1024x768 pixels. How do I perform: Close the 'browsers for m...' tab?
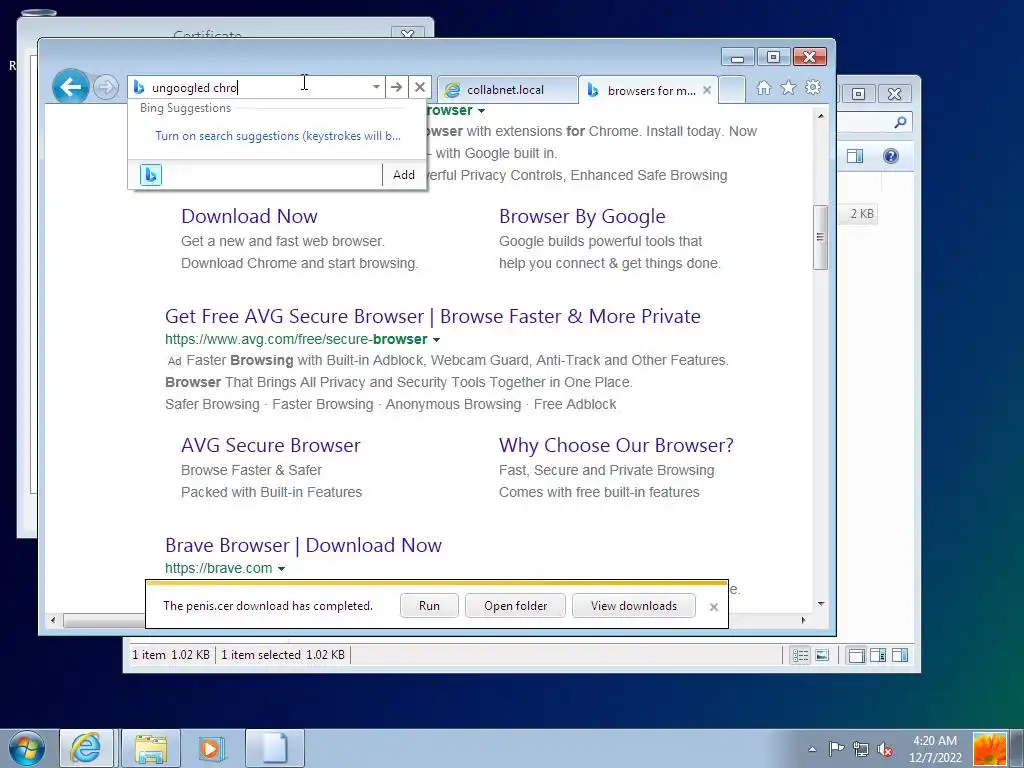(x=707, y=91)
